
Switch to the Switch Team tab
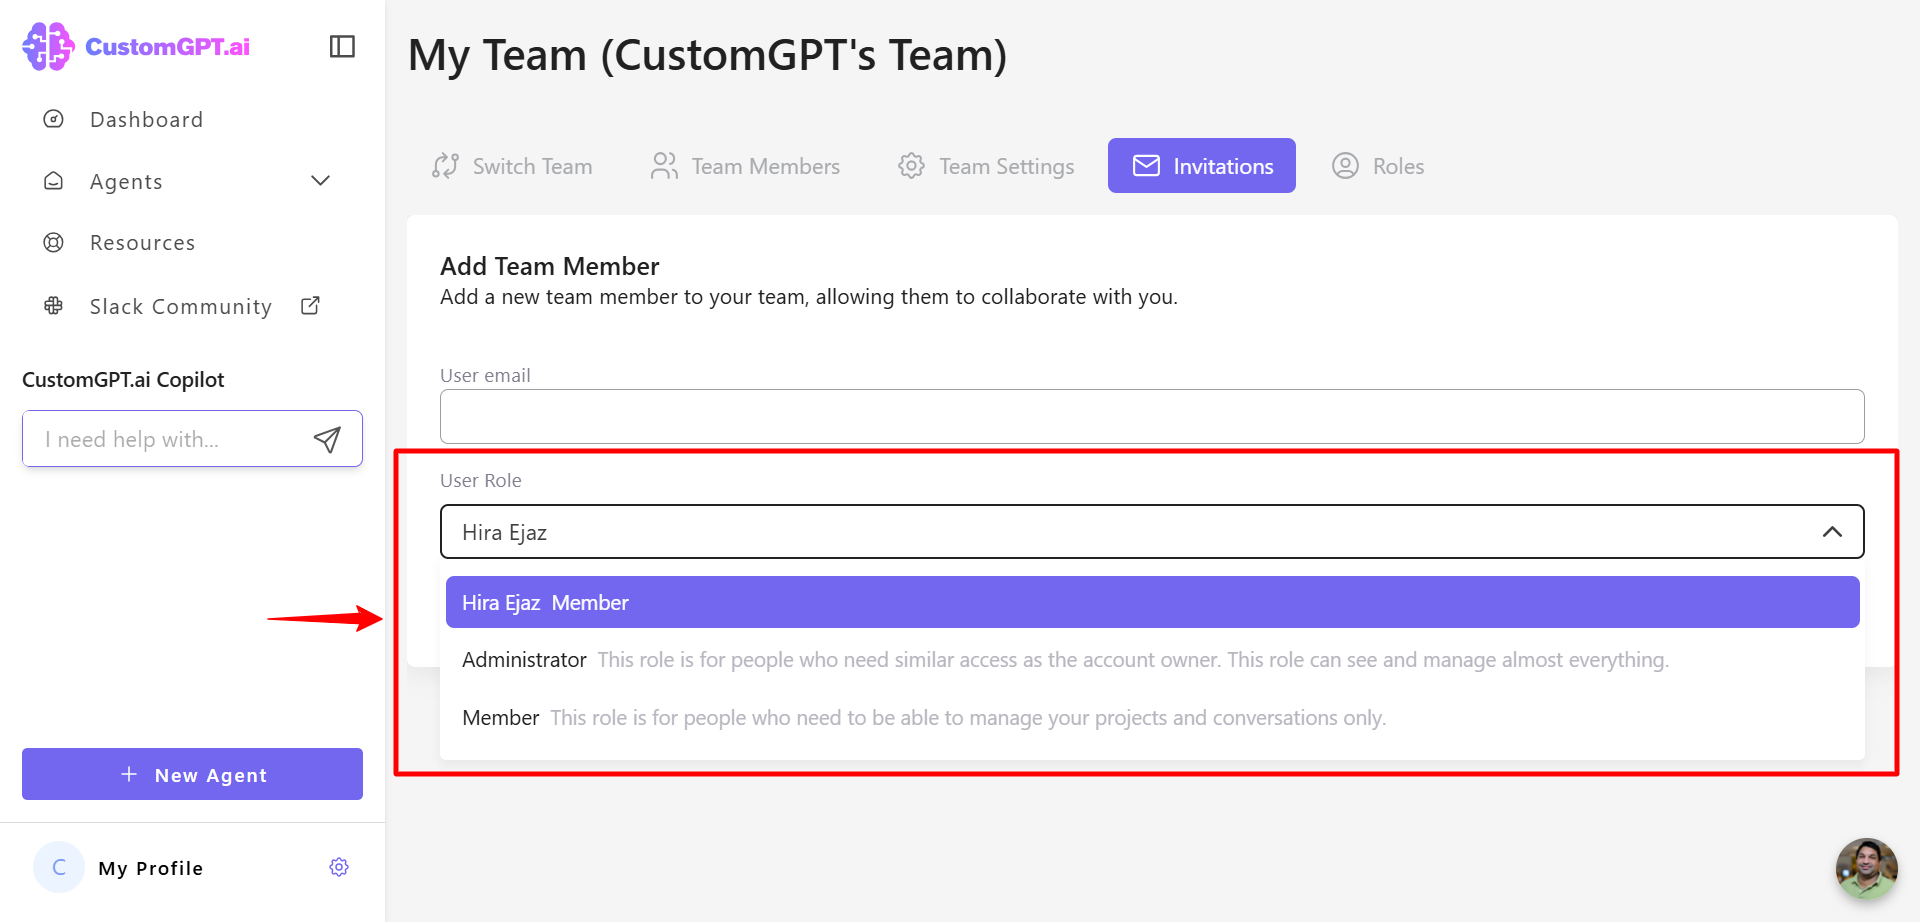coord(512,166)
